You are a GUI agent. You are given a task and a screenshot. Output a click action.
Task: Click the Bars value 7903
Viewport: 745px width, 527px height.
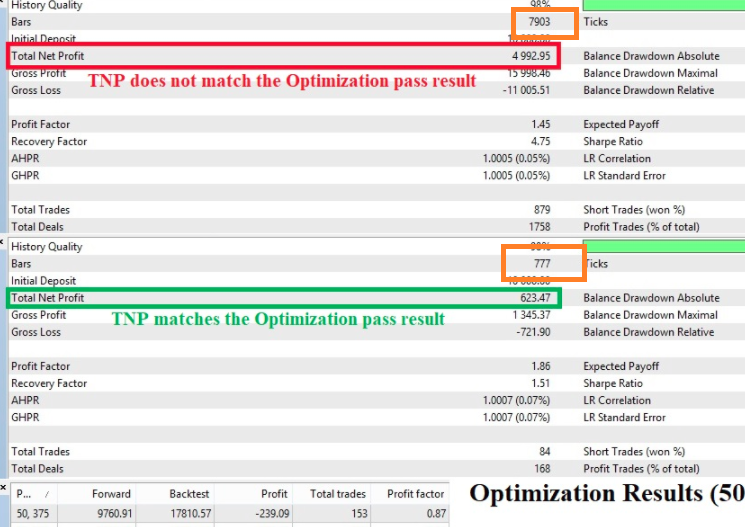point(539,22)
